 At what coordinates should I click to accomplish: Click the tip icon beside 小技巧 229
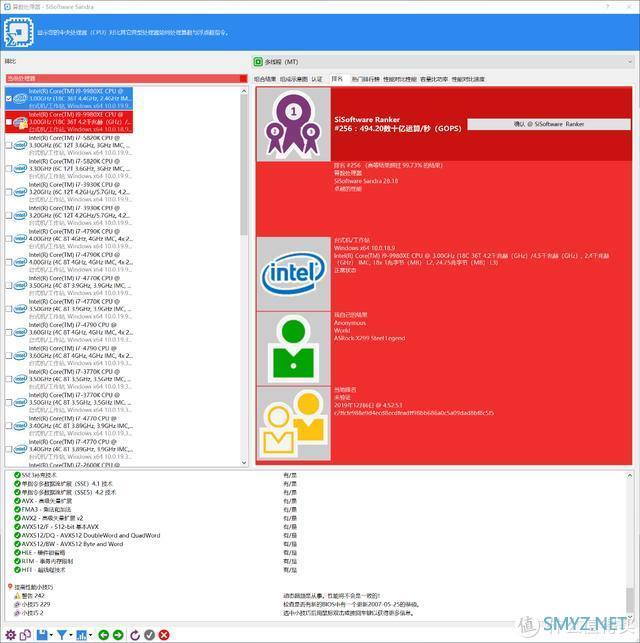[17, 604]
